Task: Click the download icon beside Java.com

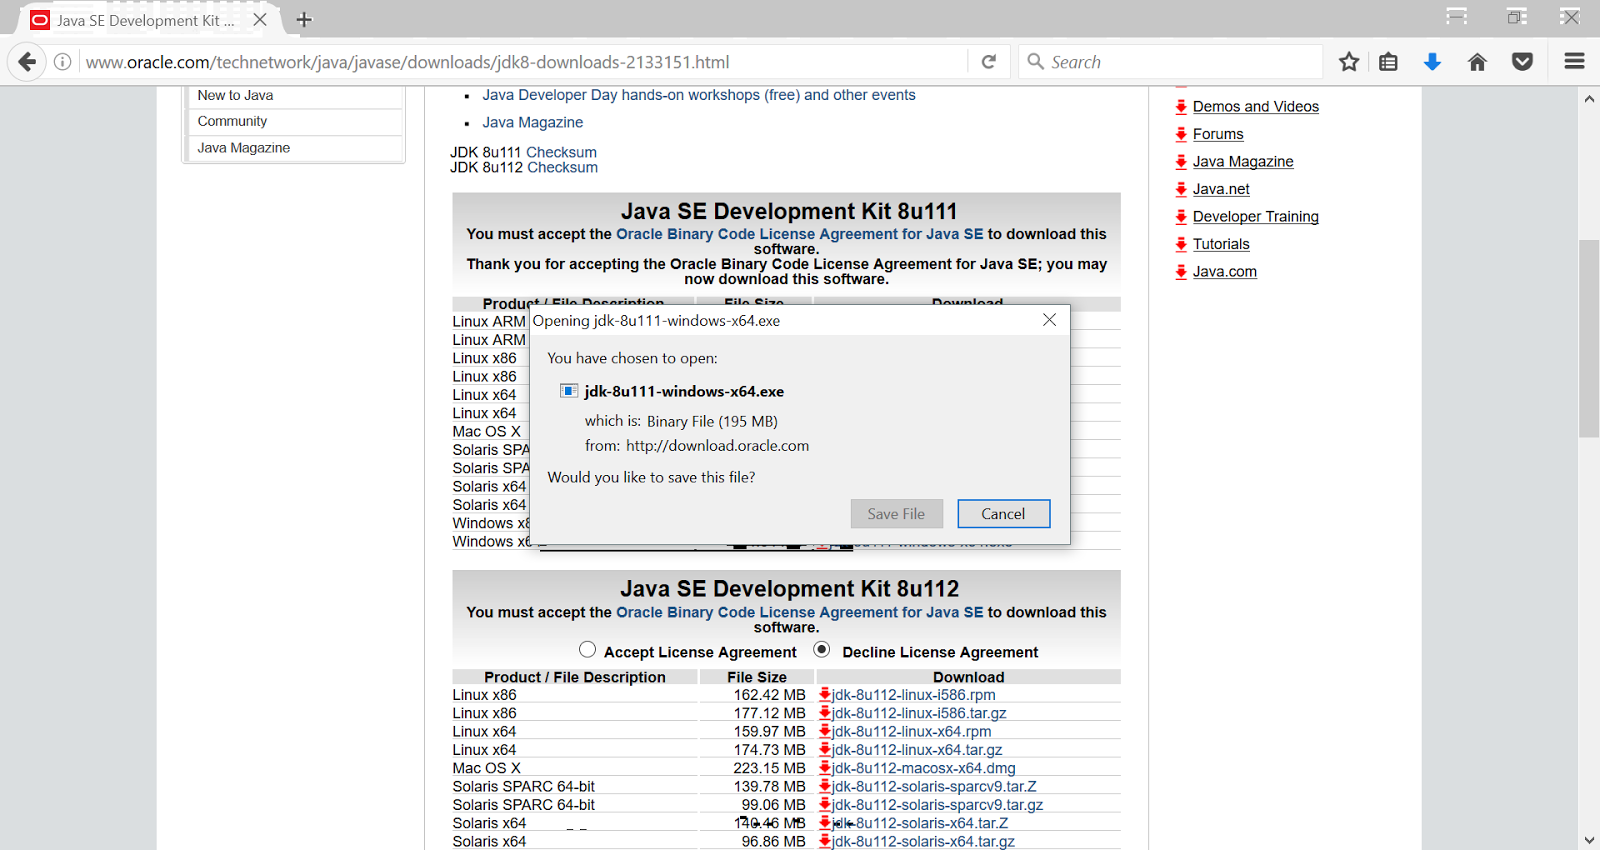Action: point(1181,271)
